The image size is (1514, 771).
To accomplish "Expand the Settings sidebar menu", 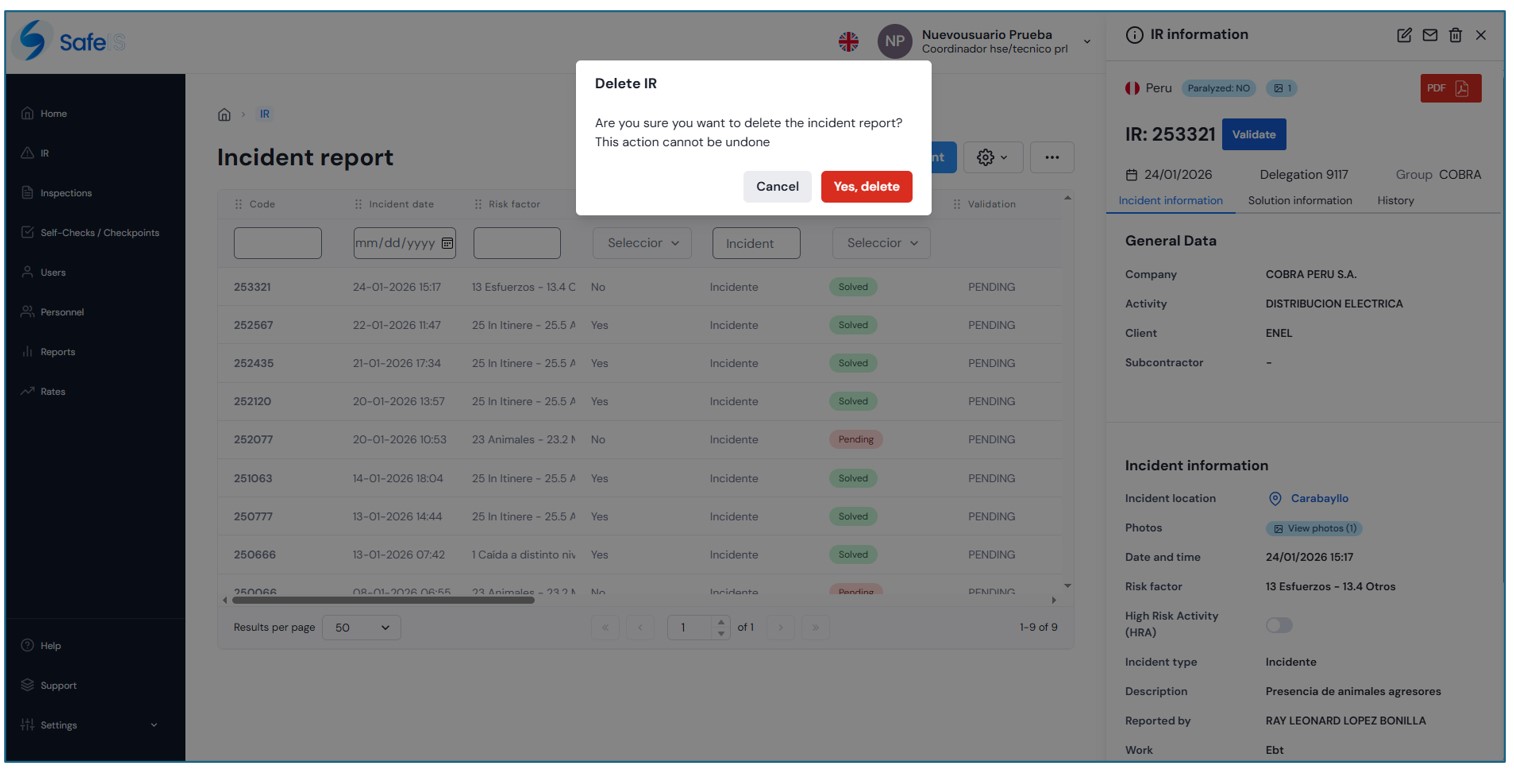I will click(x=153, y=725).
